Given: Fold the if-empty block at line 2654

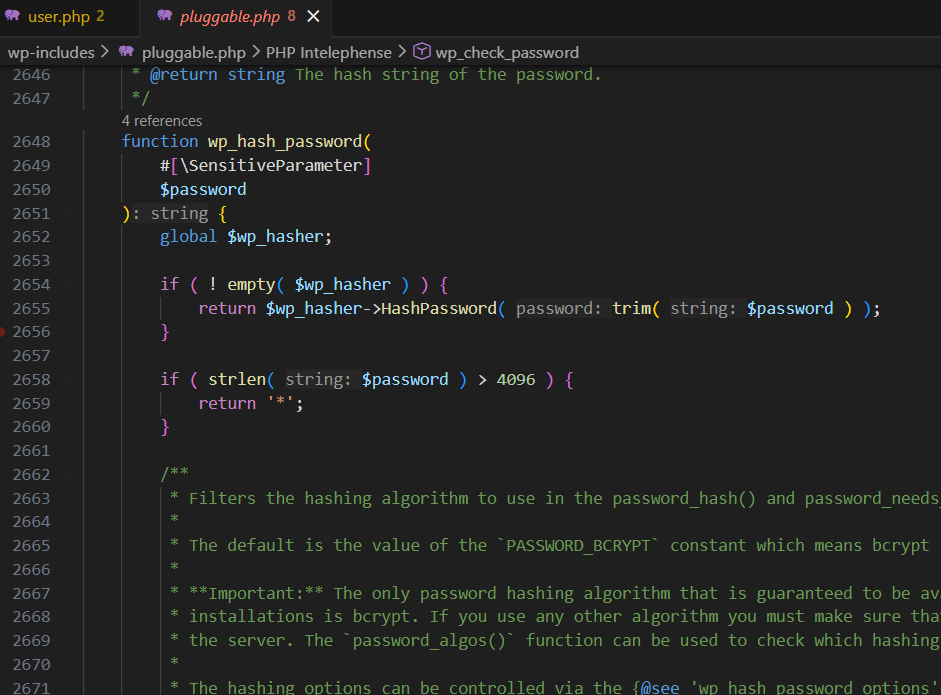Looking at the screenshot, I should tap(70, 284).
